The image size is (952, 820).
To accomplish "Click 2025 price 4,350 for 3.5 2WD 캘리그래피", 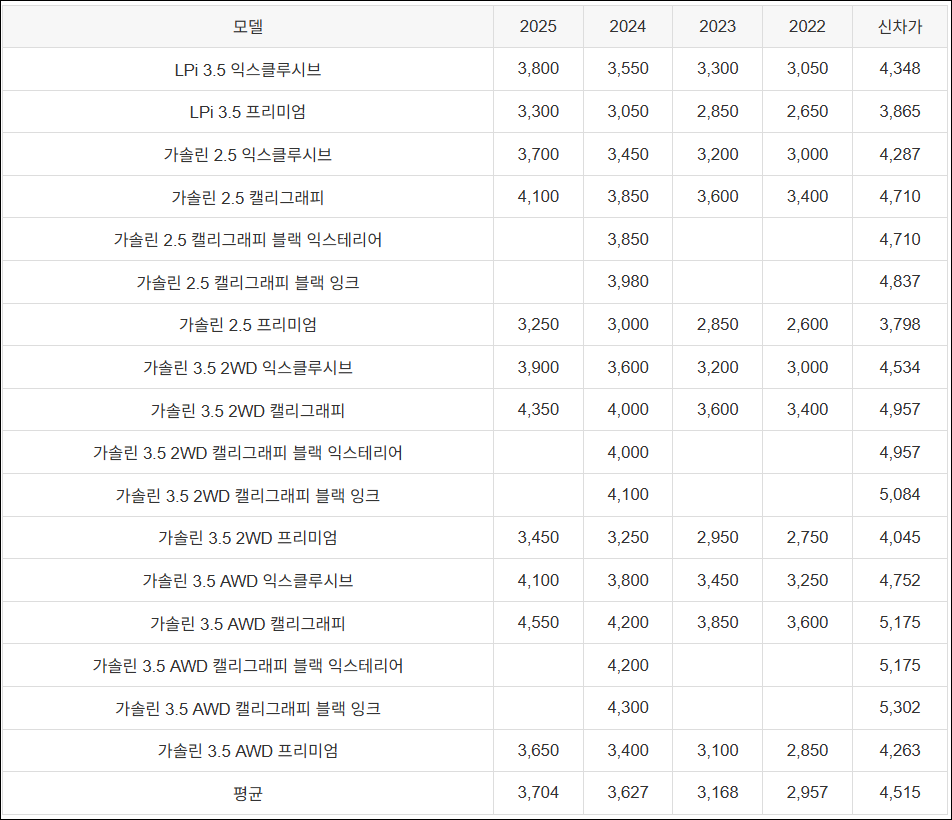I will [x=538, y=409].
